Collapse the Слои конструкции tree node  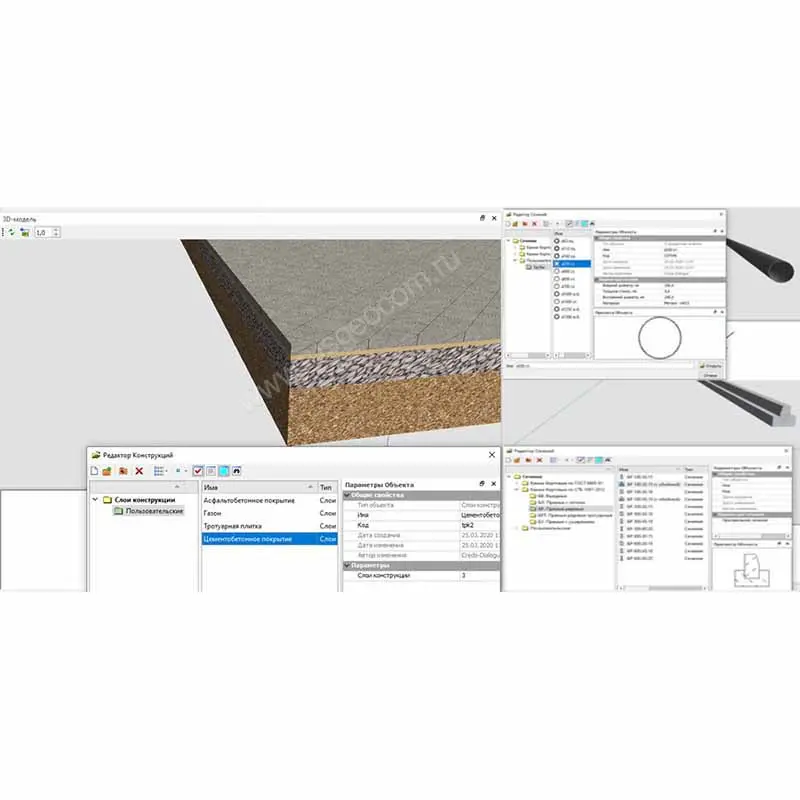point(95,499)
